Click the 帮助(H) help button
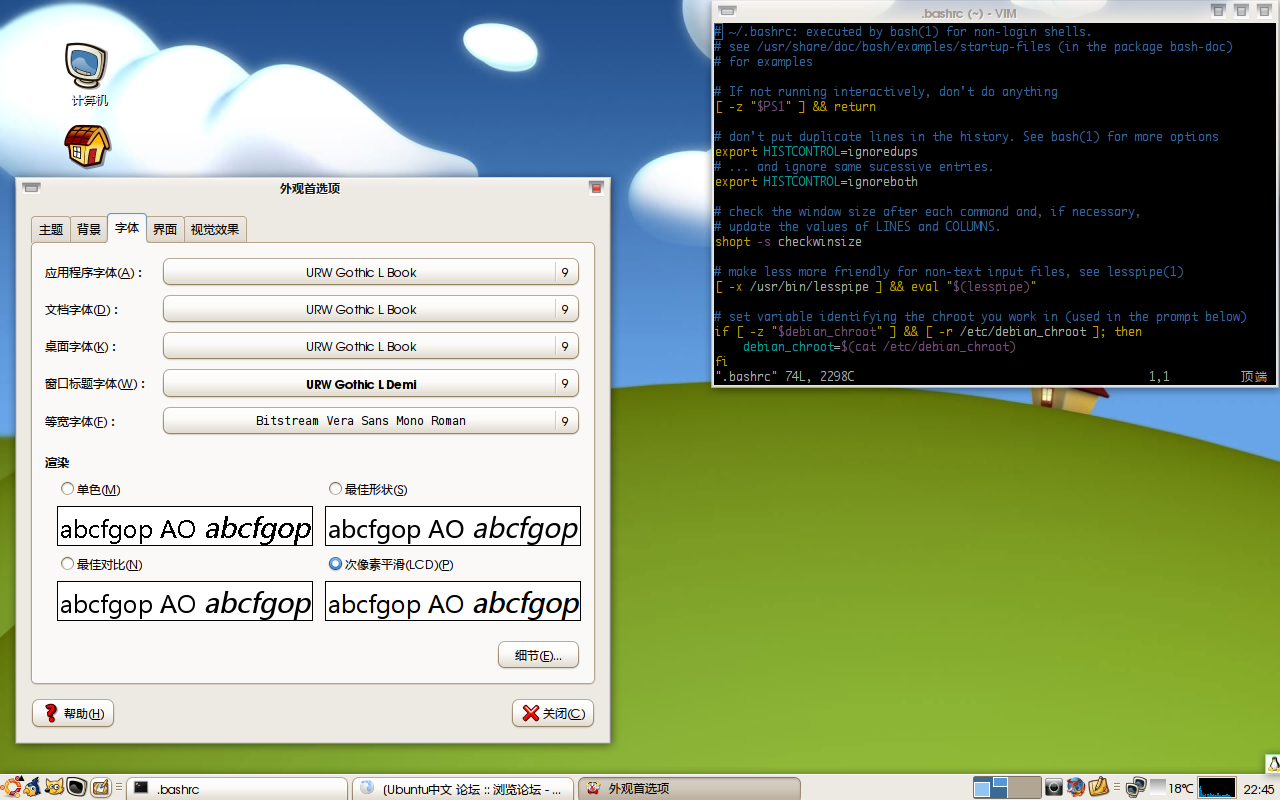1280x800 pixels. point(73,713)
